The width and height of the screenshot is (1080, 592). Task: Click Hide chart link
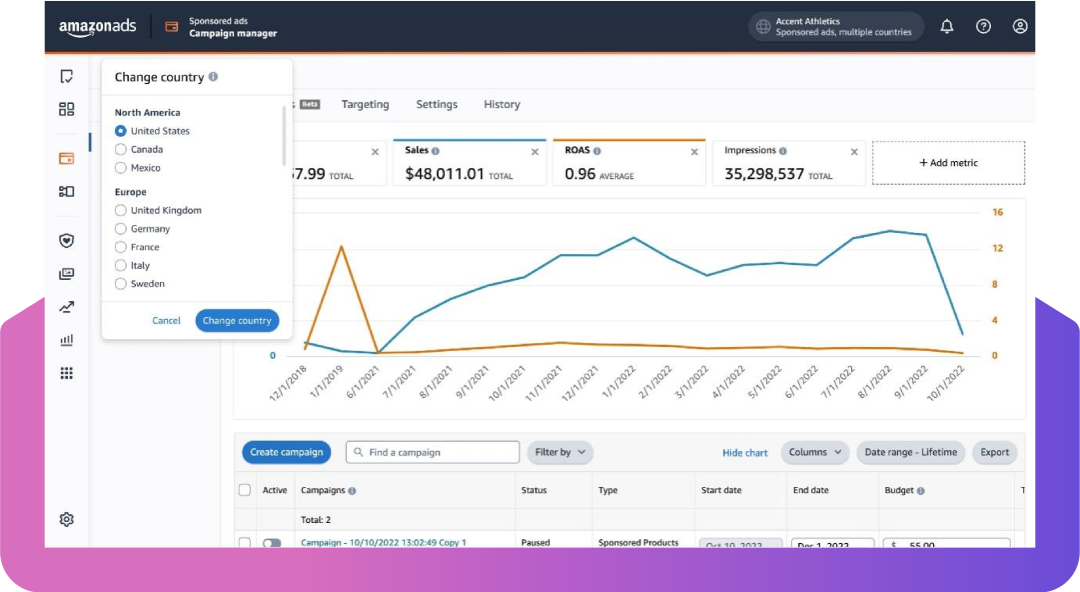(x=745, y=453)
